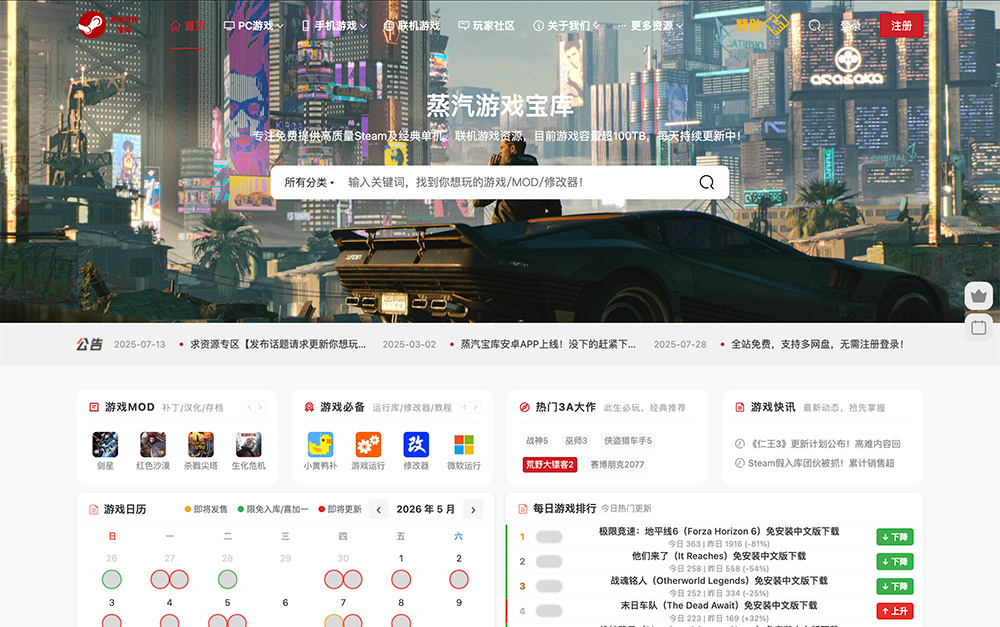
Task: Open ranked game 他们来了 (It Reaches)
Action: coord(719,556)
